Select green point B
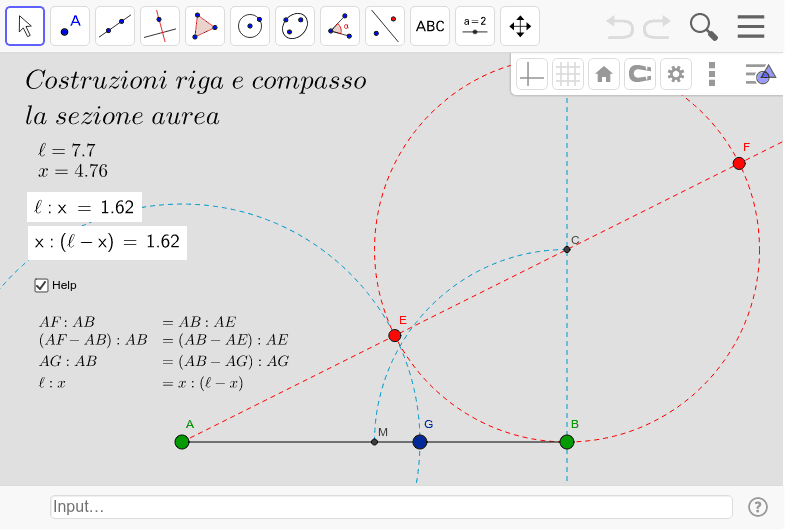Image resolution: width=785 pixels, height=530 pixels. point(567,442)
